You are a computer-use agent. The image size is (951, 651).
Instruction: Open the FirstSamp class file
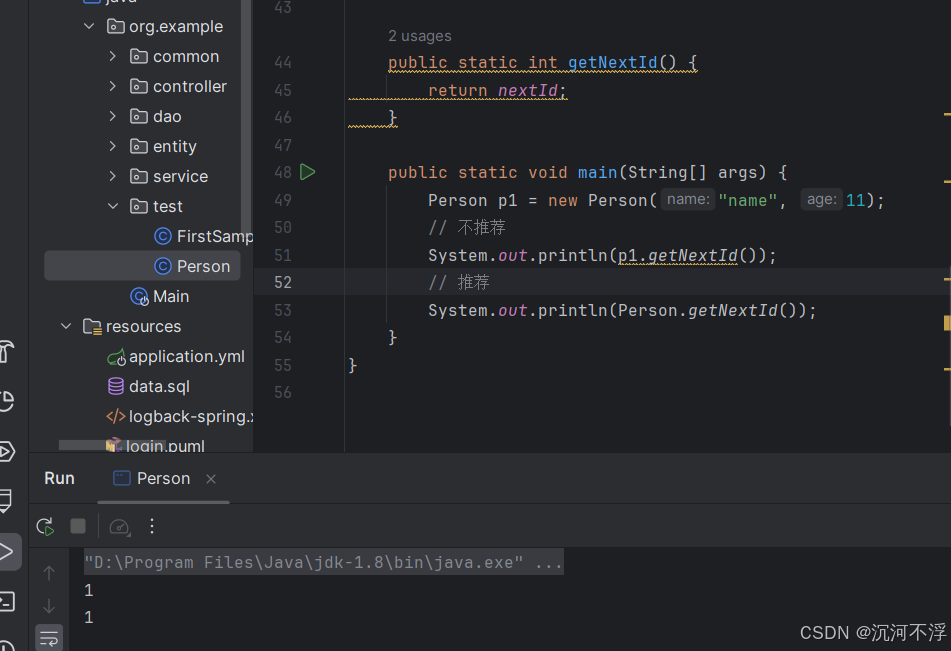pyautogui.click(x=203, y=236)
